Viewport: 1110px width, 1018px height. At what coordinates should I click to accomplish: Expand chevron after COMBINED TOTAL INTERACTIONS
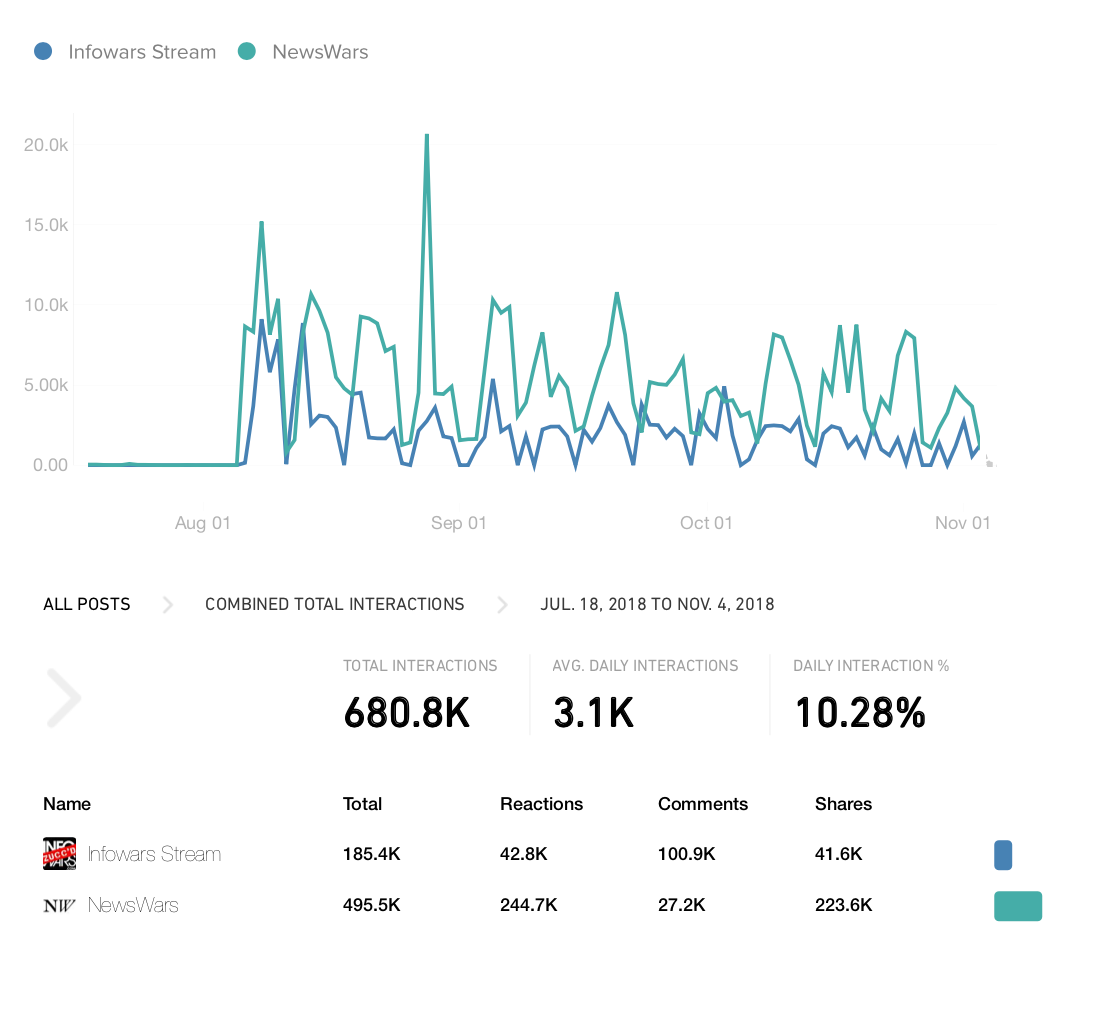point(502,604)
